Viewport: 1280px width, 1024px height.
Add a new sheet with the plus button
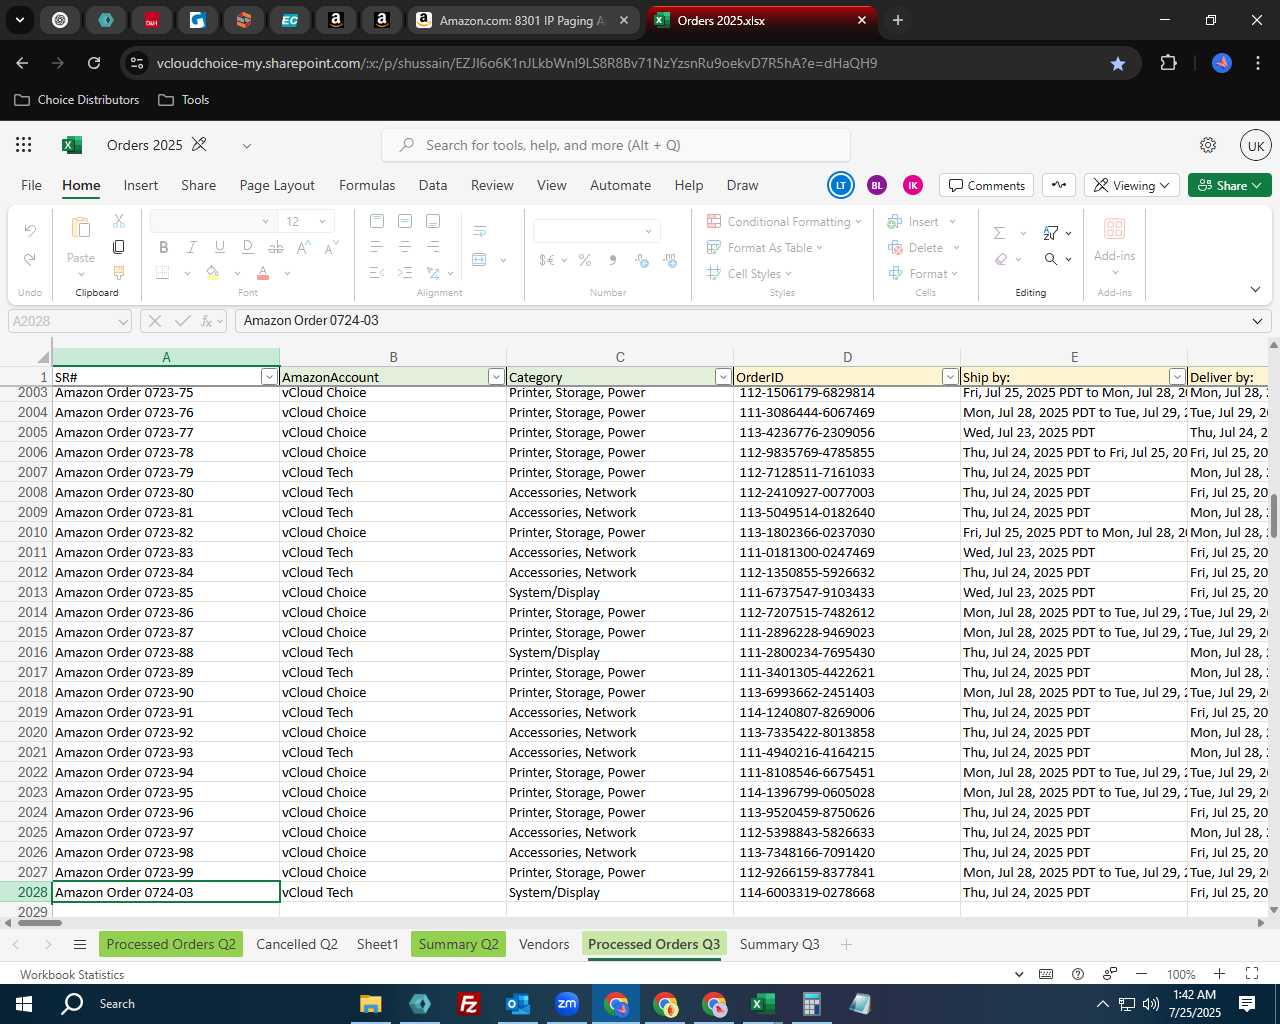(846, 944)
